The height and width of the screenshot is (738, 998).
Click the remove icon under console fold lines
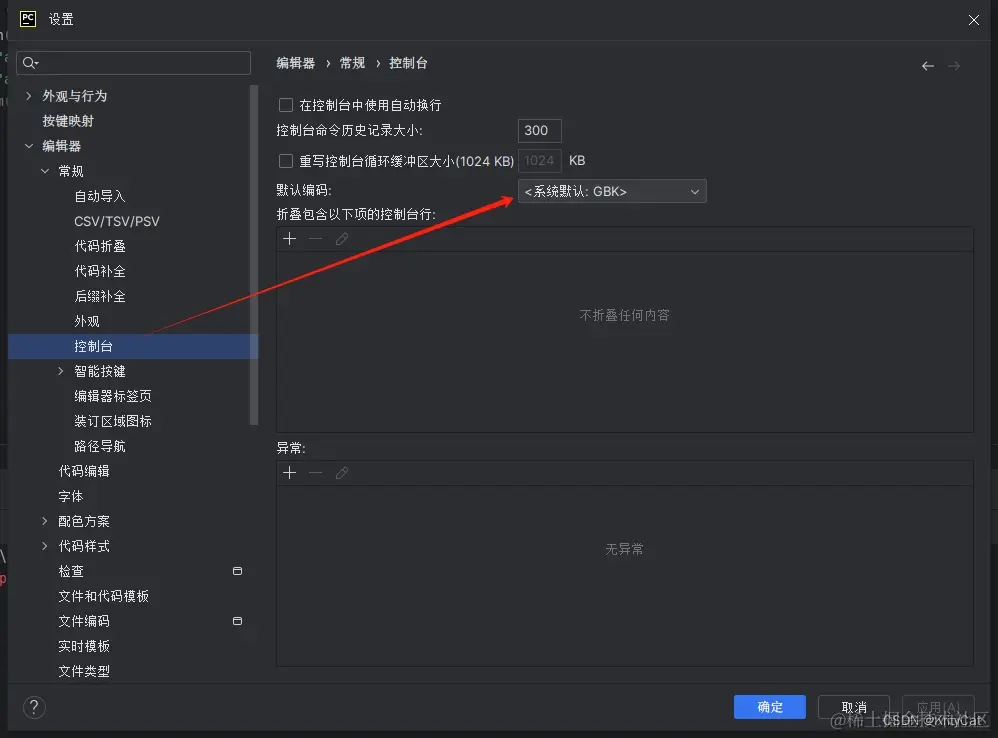pyautogui.click(x=315, y=238)
